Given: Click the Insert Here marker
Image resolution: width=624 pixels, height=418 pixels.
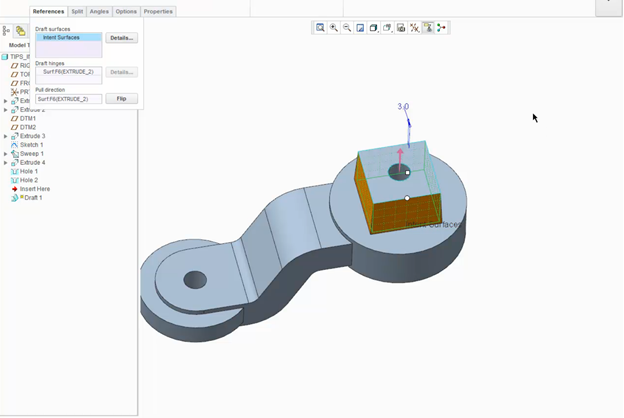Looking at the screenshot, I should (x=35, y=189).
